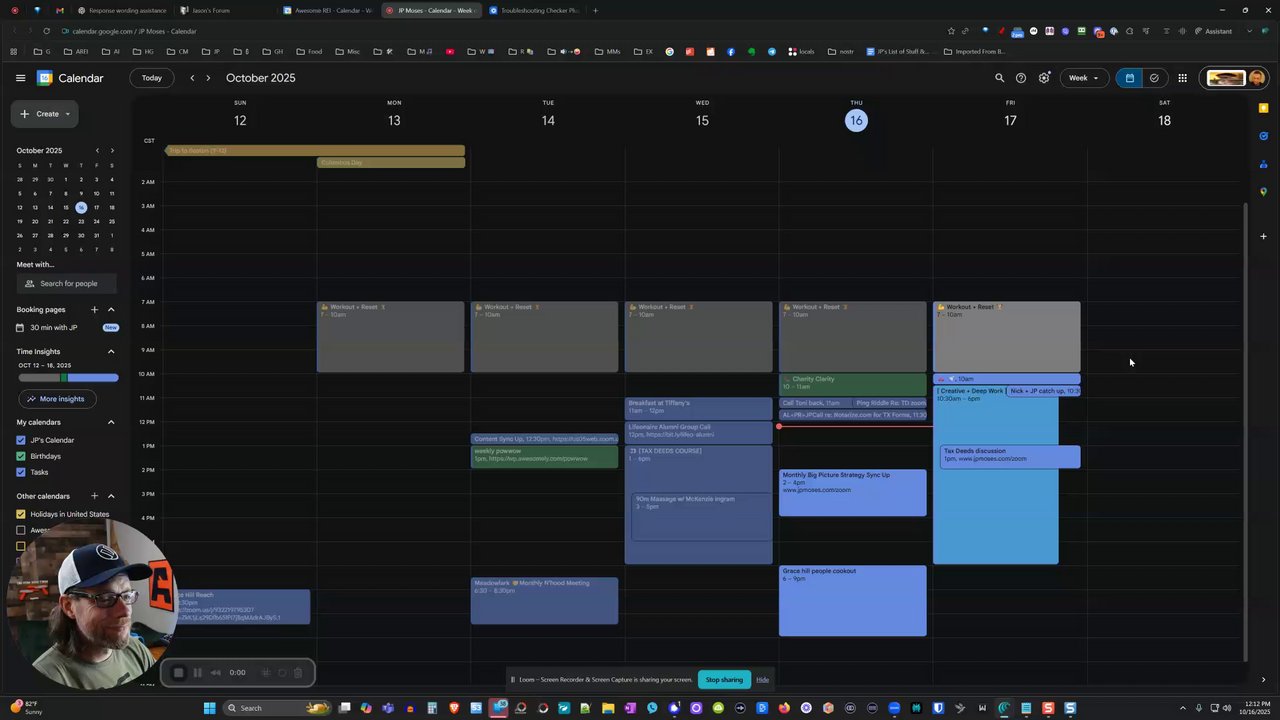The width and height of the screenshot is (1280, 720).
Task: Switch to Troubleshooting Checker tab
Action: pos(534,10)
